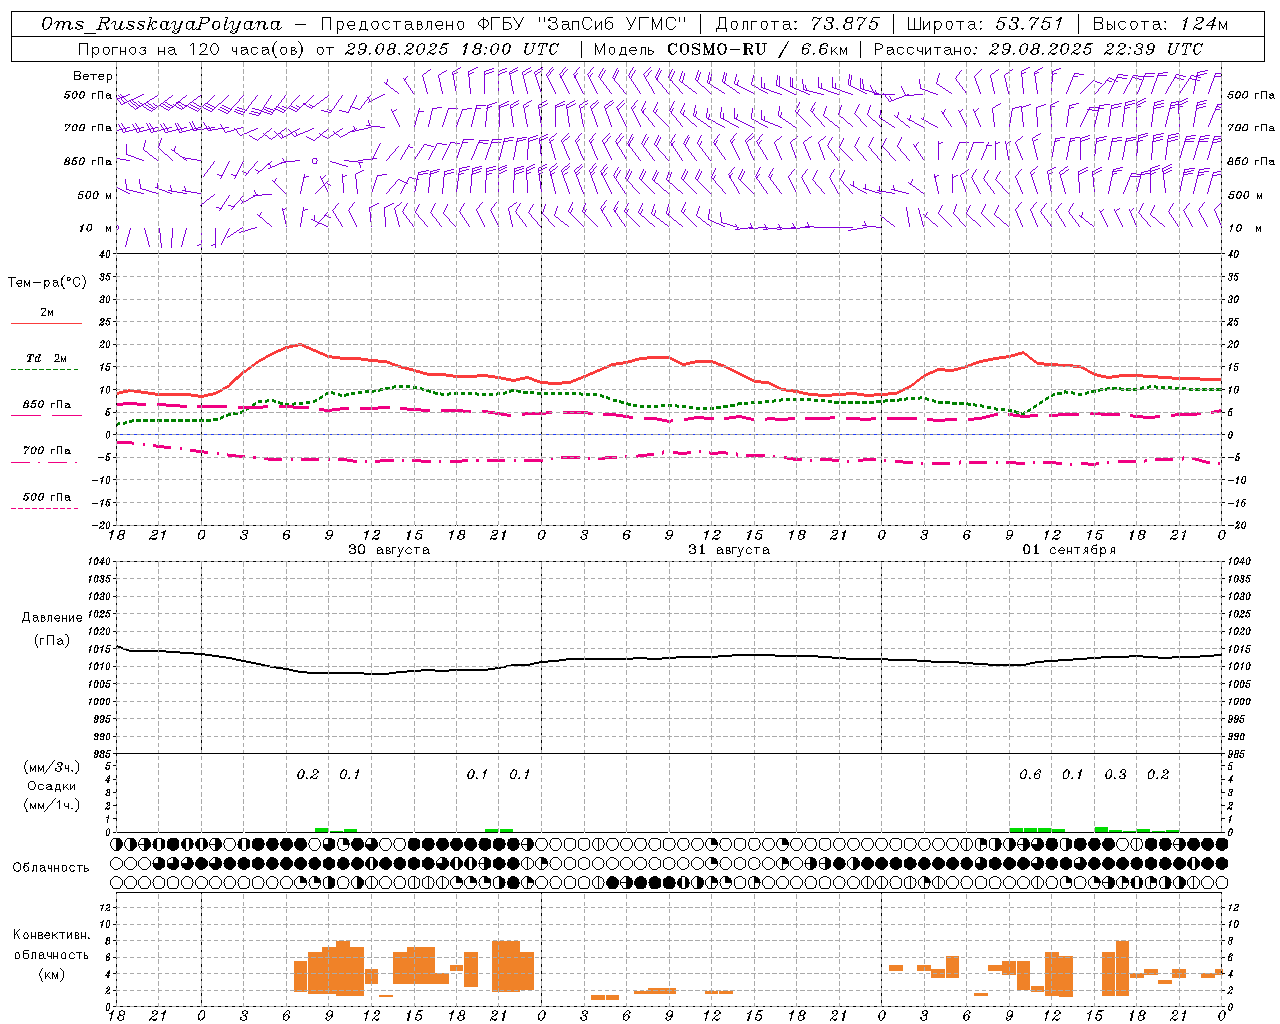
Task: Click the Долгота: 73.875 value
Action: pos(797,24)
